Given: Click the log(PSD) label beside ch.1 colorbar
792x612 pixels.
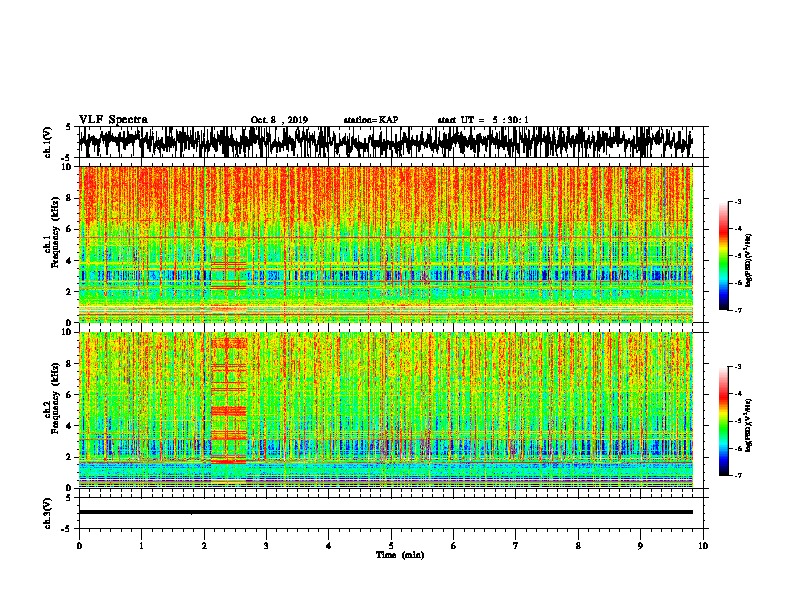Looking at the screenshot, I should pos(748,261).
